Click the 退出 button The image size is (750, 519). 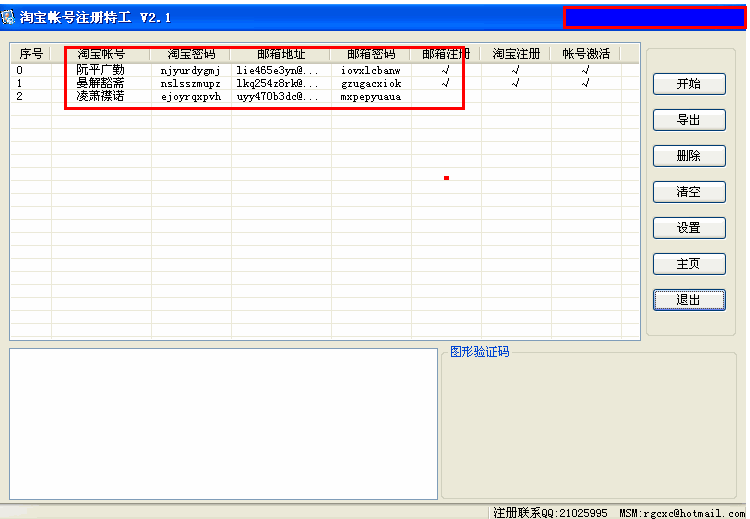[x=689, y=300]
